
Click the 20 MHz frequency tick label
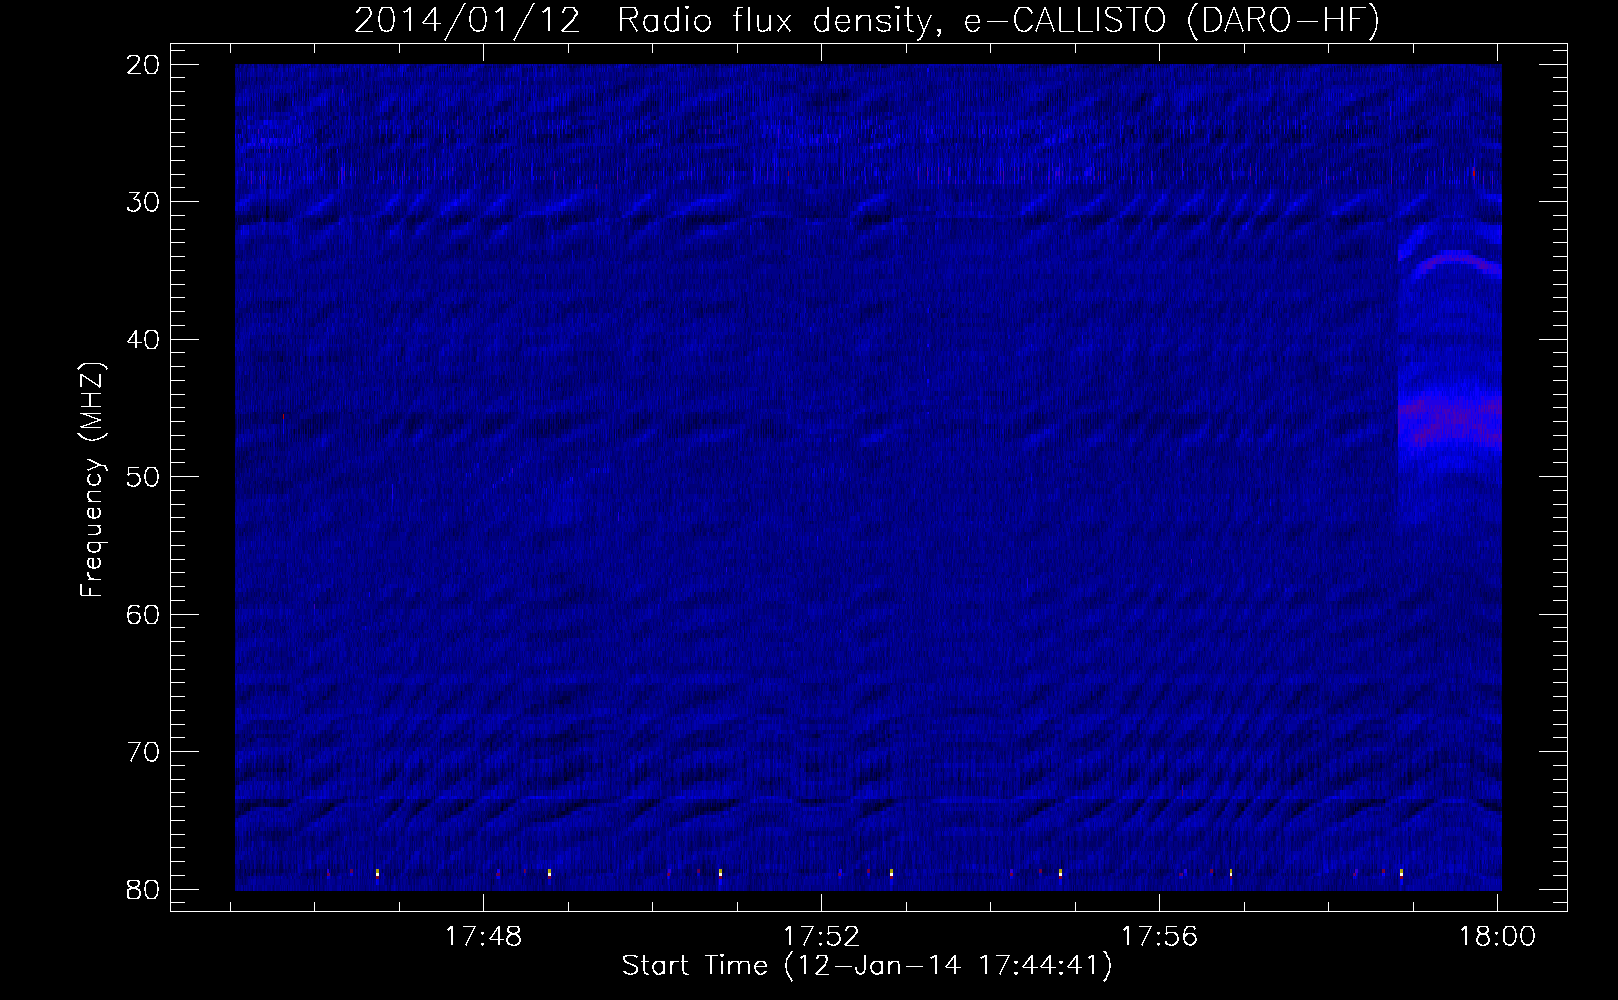[x=143, y=65]
